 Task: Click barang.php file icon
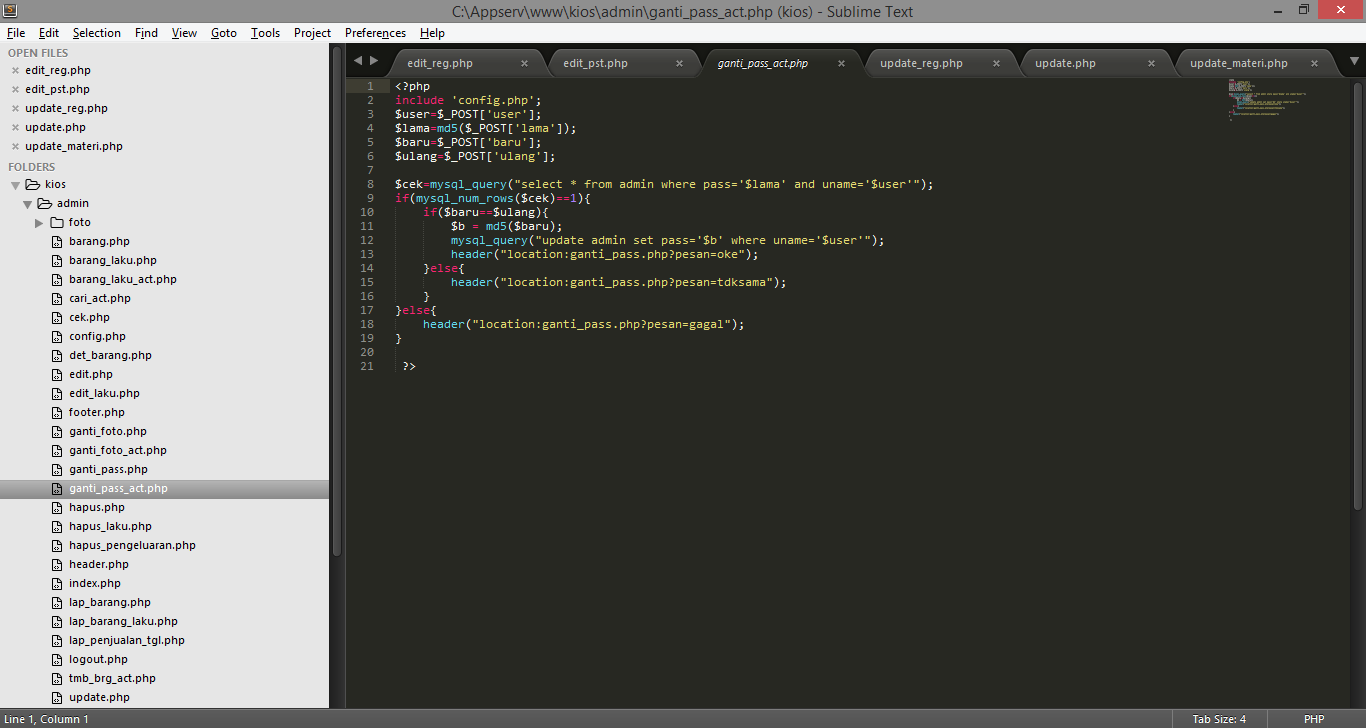(x=57, y=242)
